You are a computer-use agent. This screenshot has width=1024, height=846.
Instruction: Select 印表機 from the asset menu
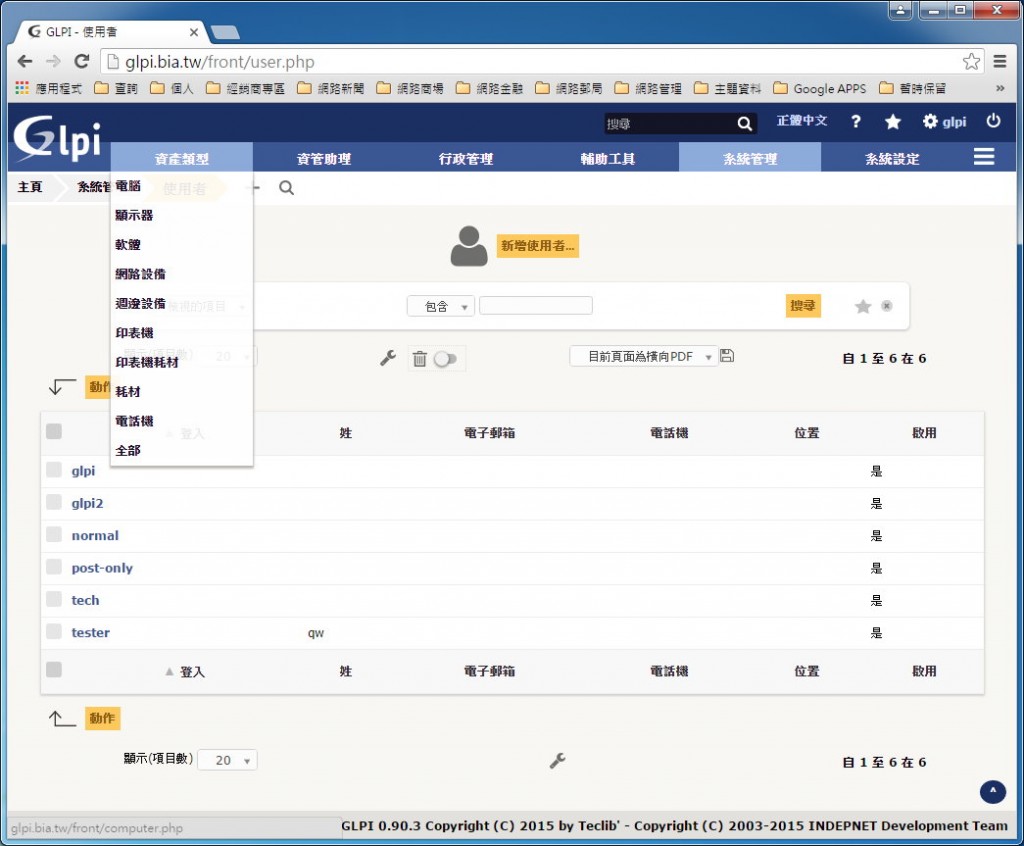135,333
